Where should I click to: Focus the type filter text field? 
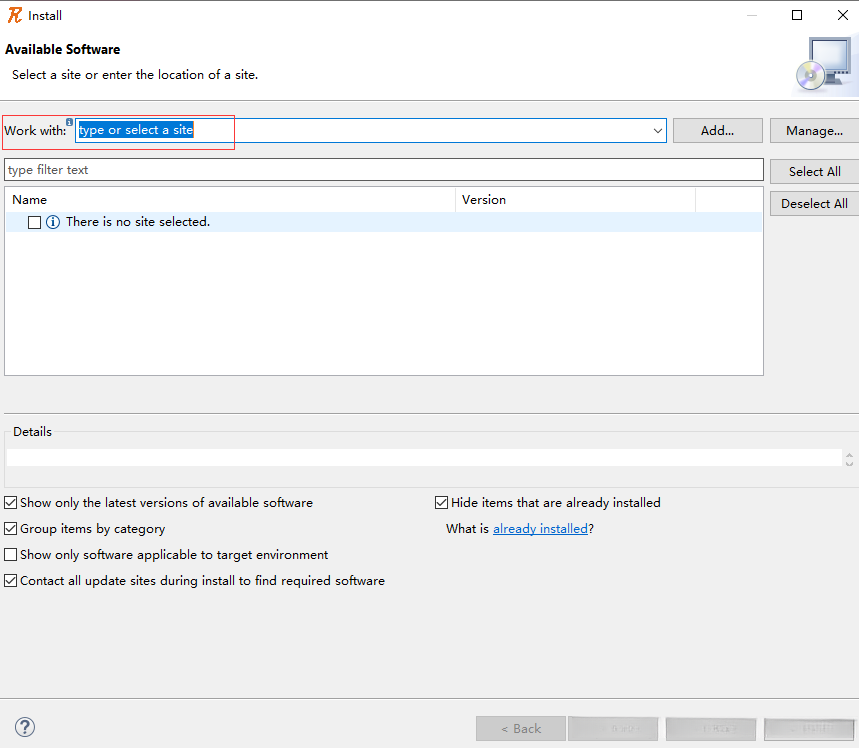[x=383, y=170]
